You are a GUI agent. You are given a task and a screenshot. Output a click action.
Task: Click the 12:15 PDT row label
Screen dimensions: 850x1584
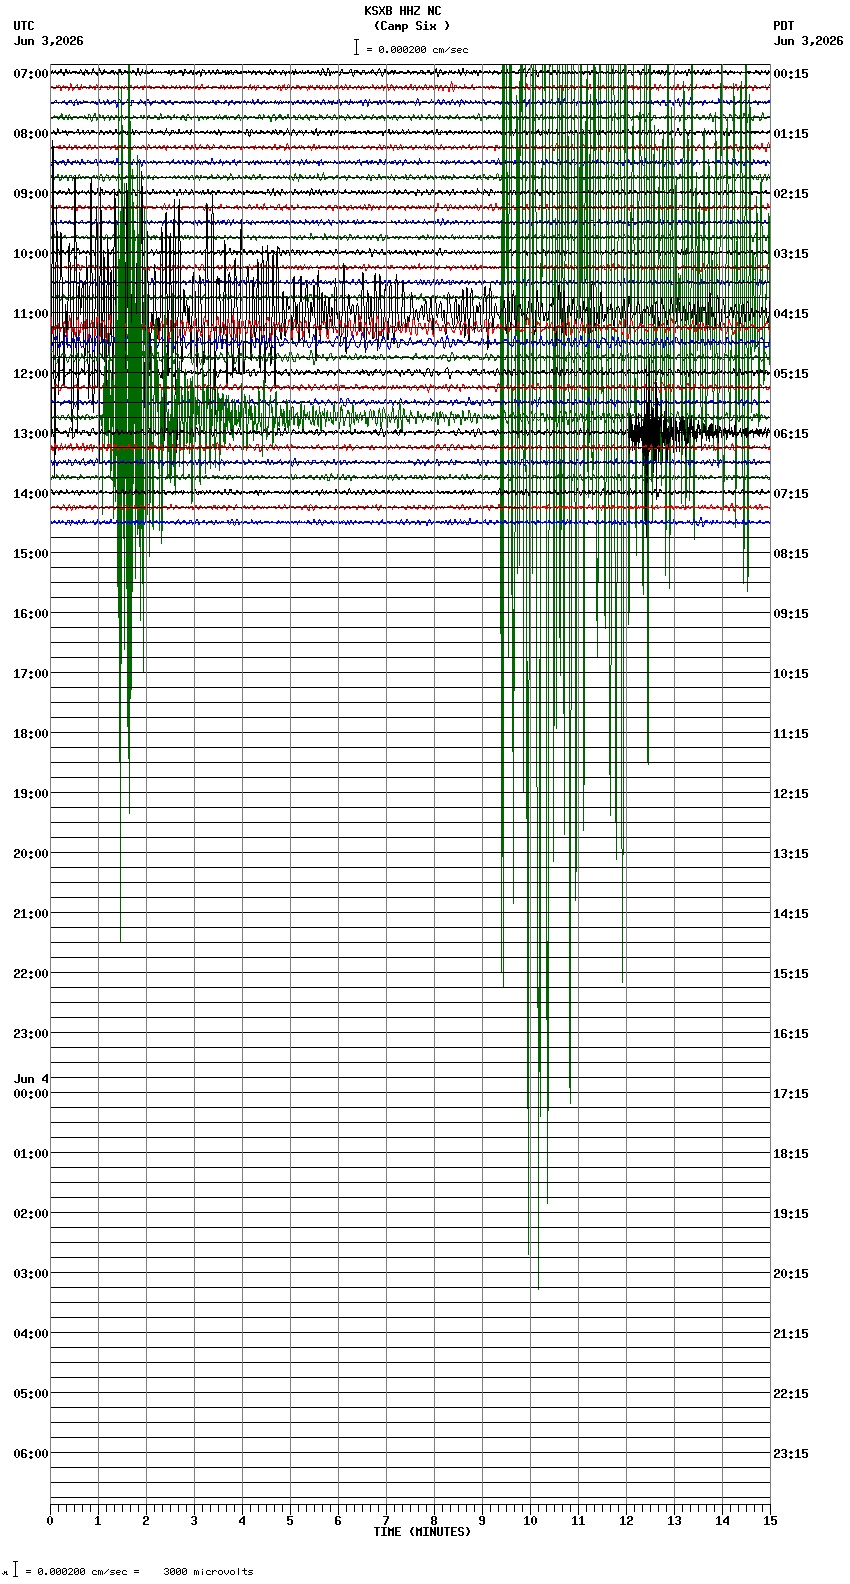point(791,793)
